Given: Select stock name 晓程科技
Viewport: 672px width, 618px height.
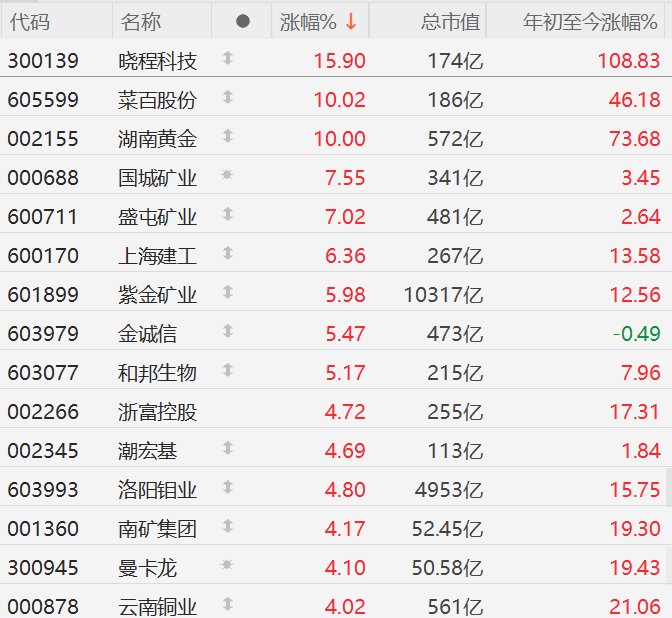Looking at the screenshot, I should tap(157, 61).
